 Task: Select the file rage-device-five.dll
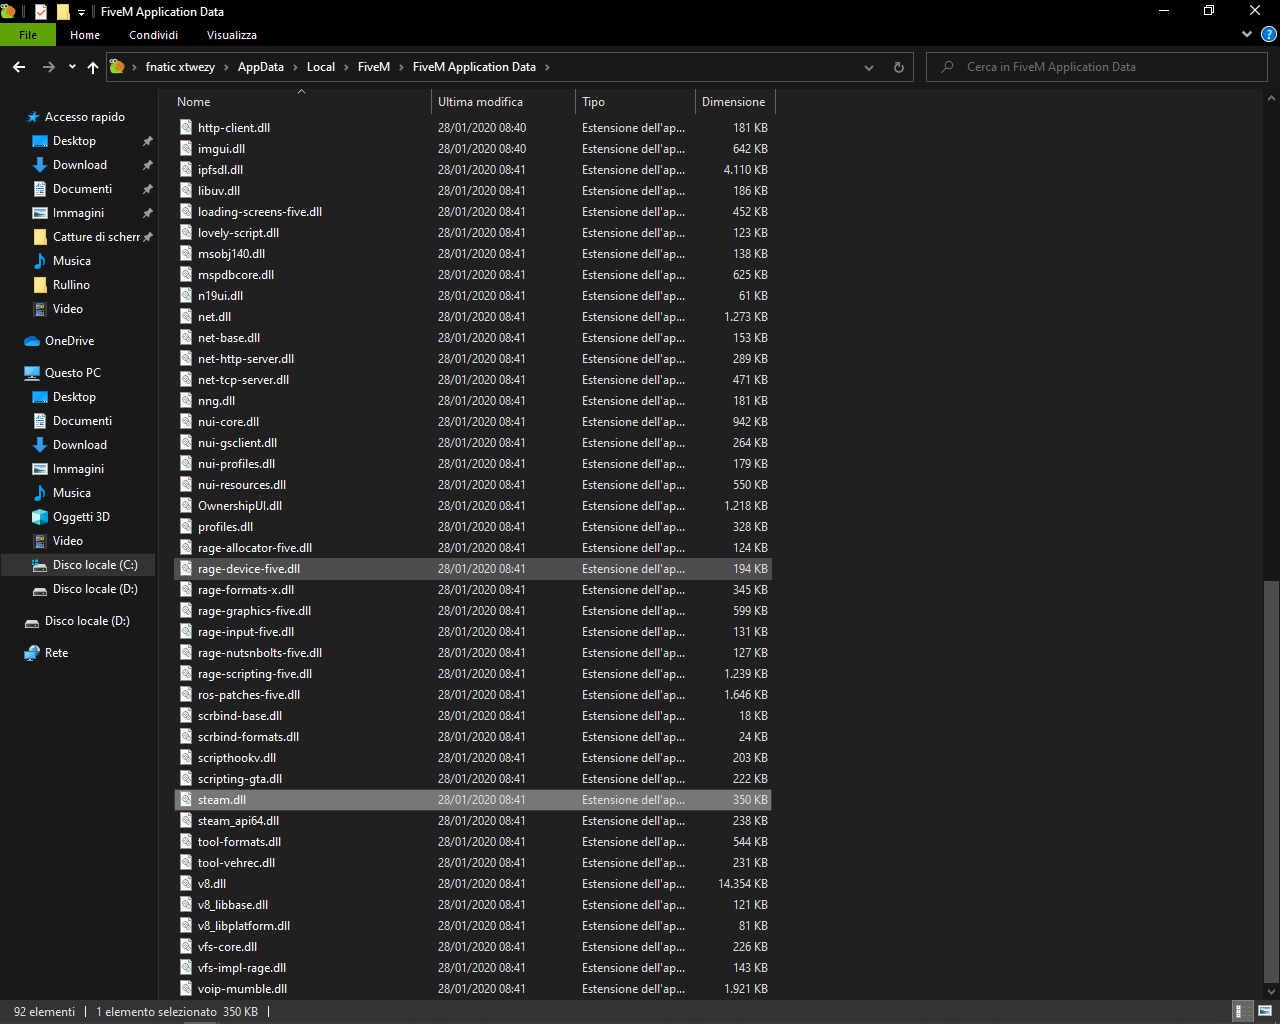[x=473, y=569]
